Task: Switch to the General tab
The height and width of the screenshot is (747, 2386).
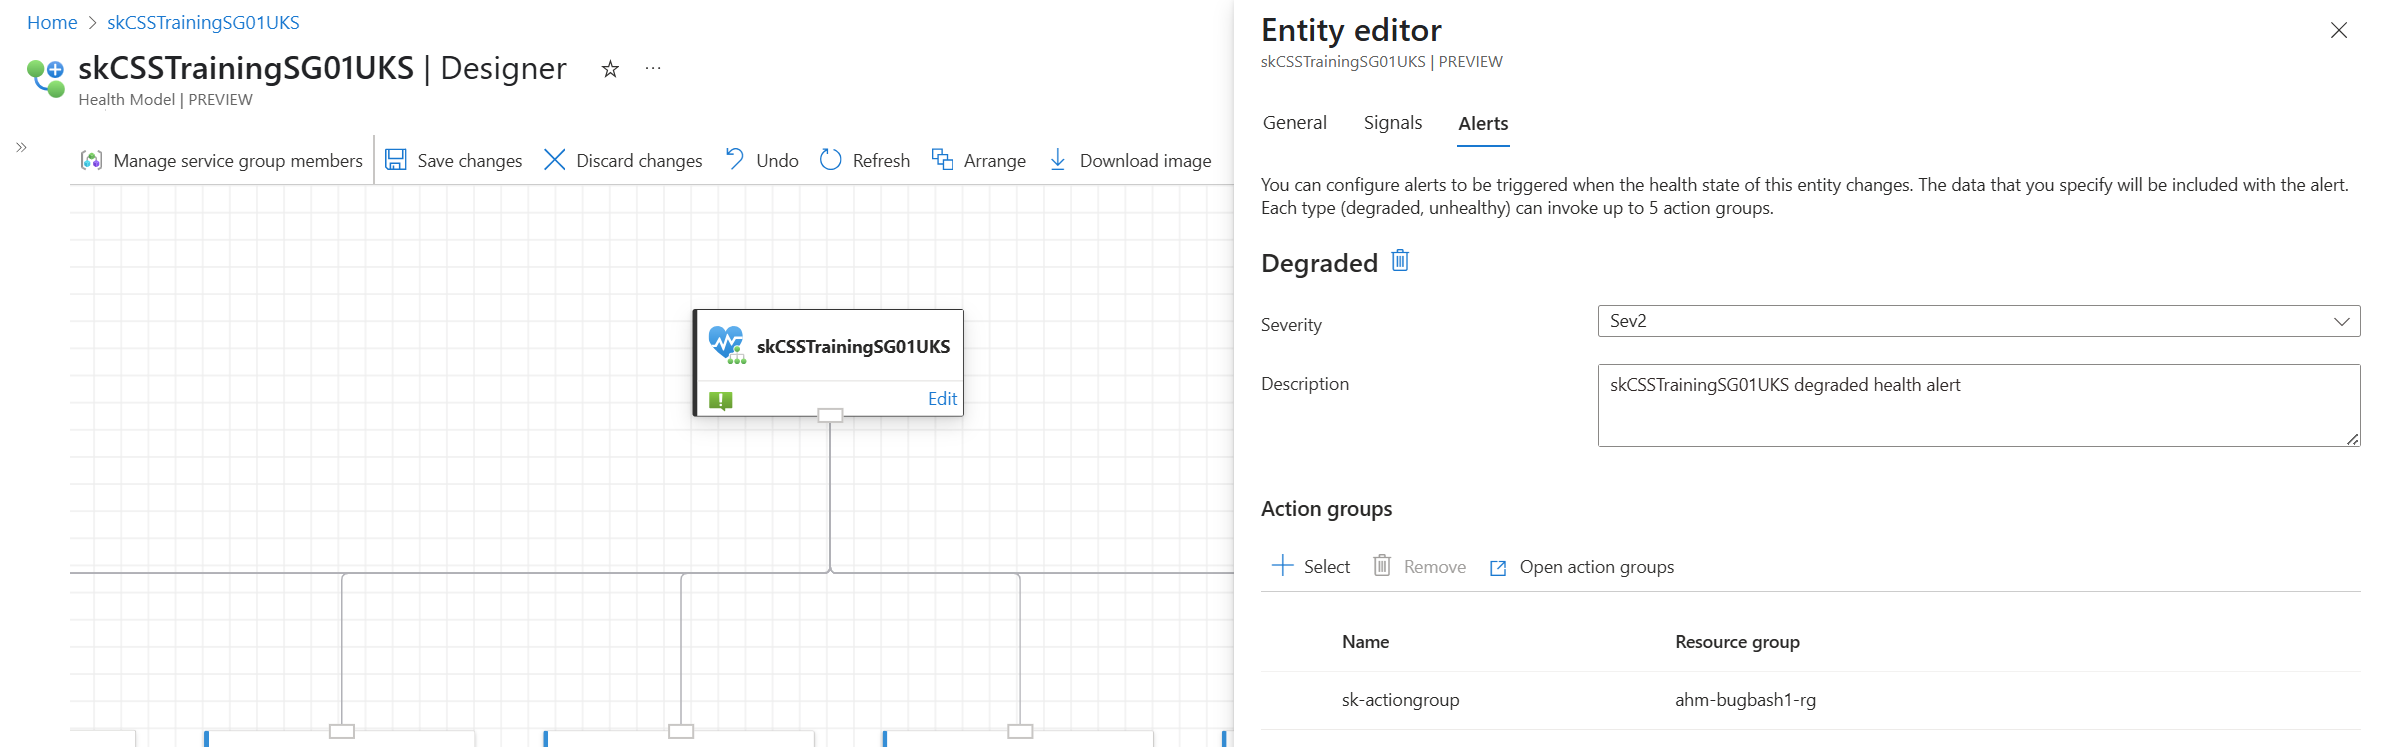Action: (x=1294, y=123)
